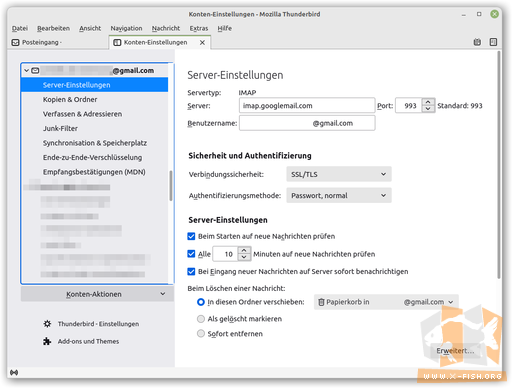Collapse the gmail.com account tree
This screenshot has width=512, height=388.
[27, 70]
